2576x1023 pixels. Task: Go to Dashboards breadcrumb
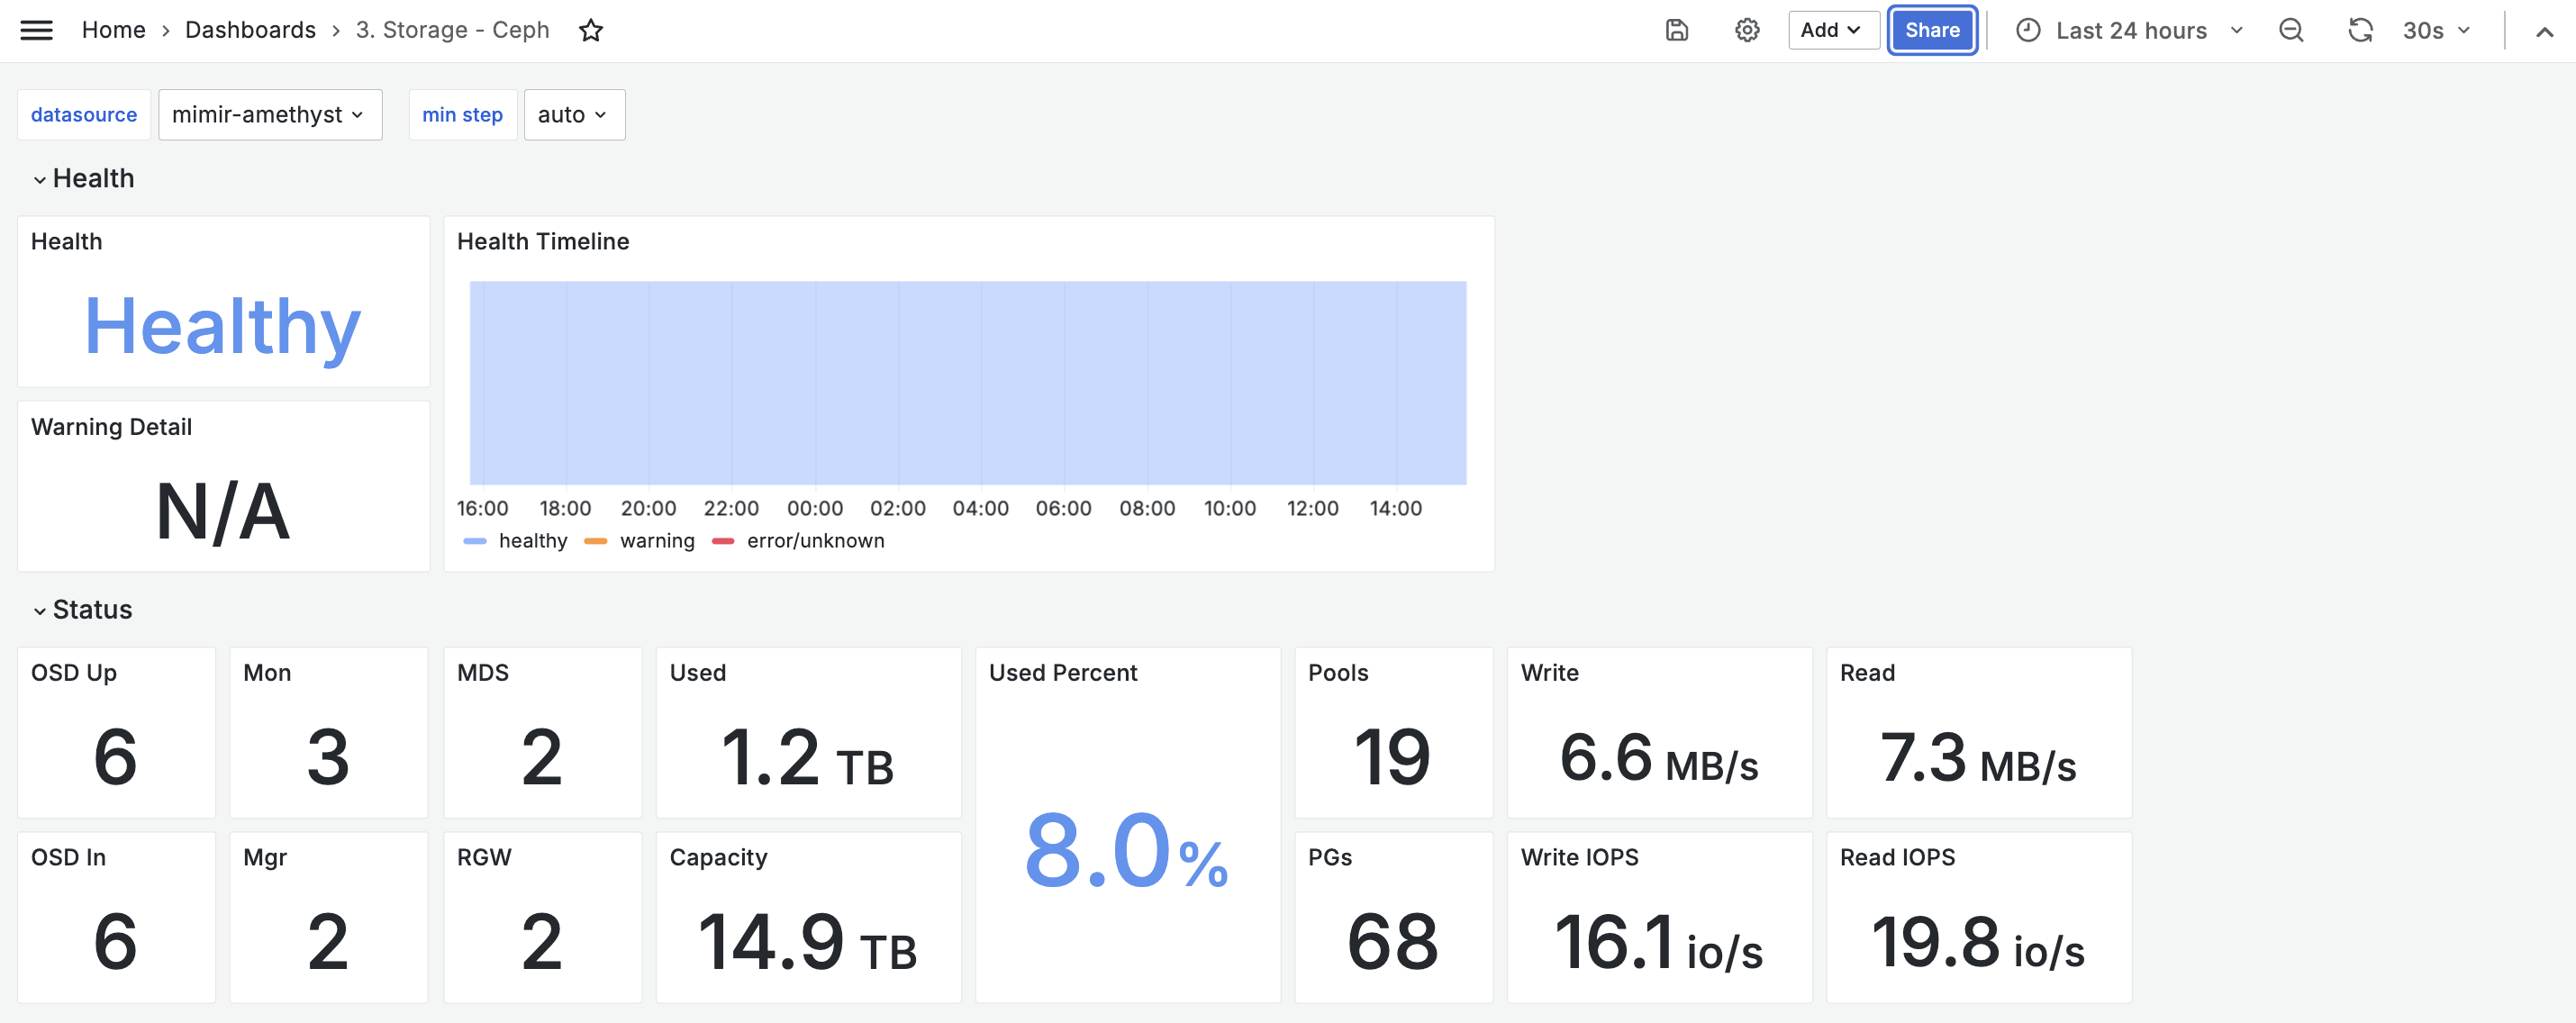click(250, 30)
